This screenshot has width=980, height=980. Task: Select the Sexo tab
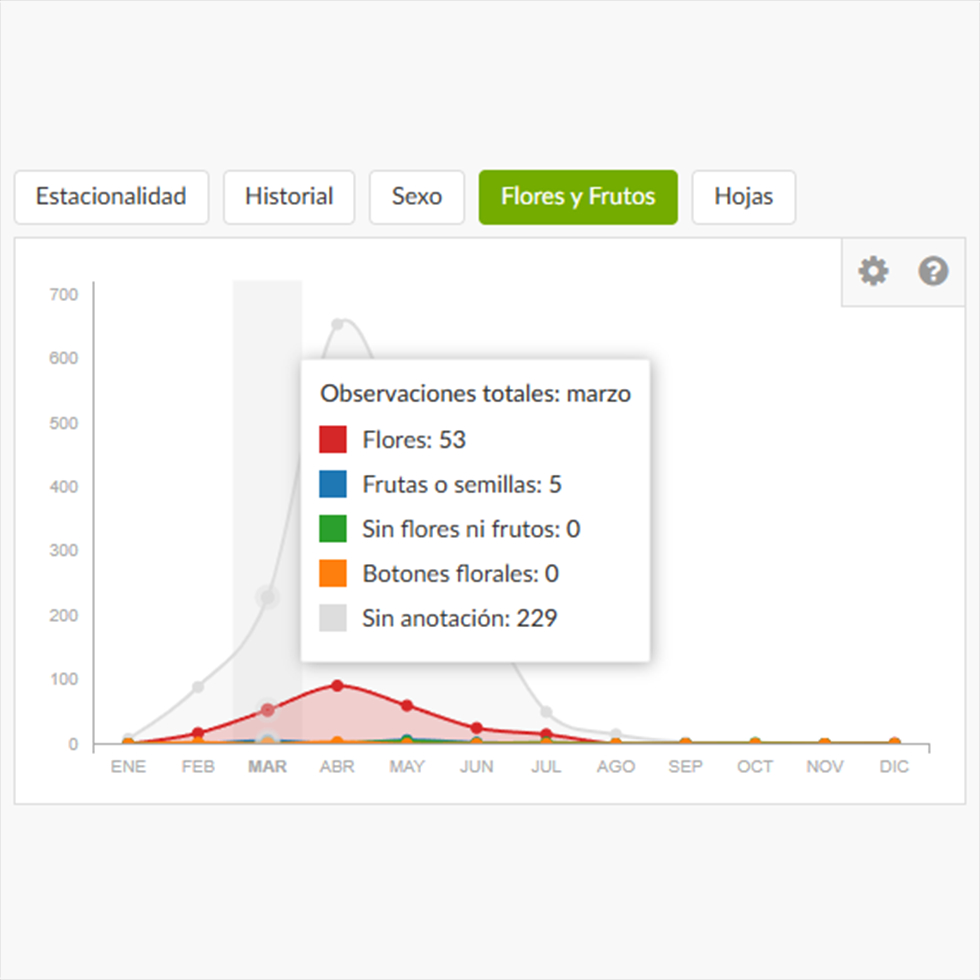point(417,197)
